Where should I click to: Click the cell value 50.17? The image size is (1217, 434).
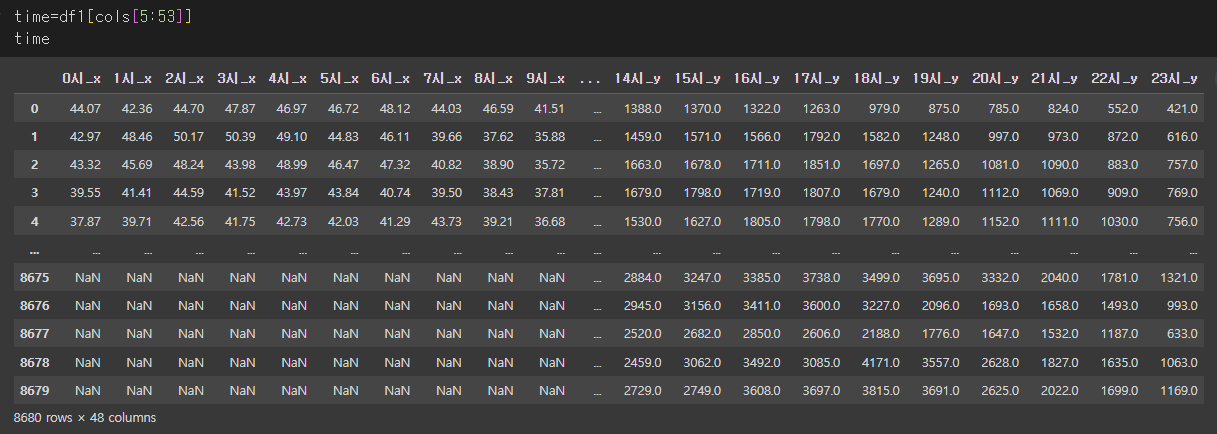point(187,136)
